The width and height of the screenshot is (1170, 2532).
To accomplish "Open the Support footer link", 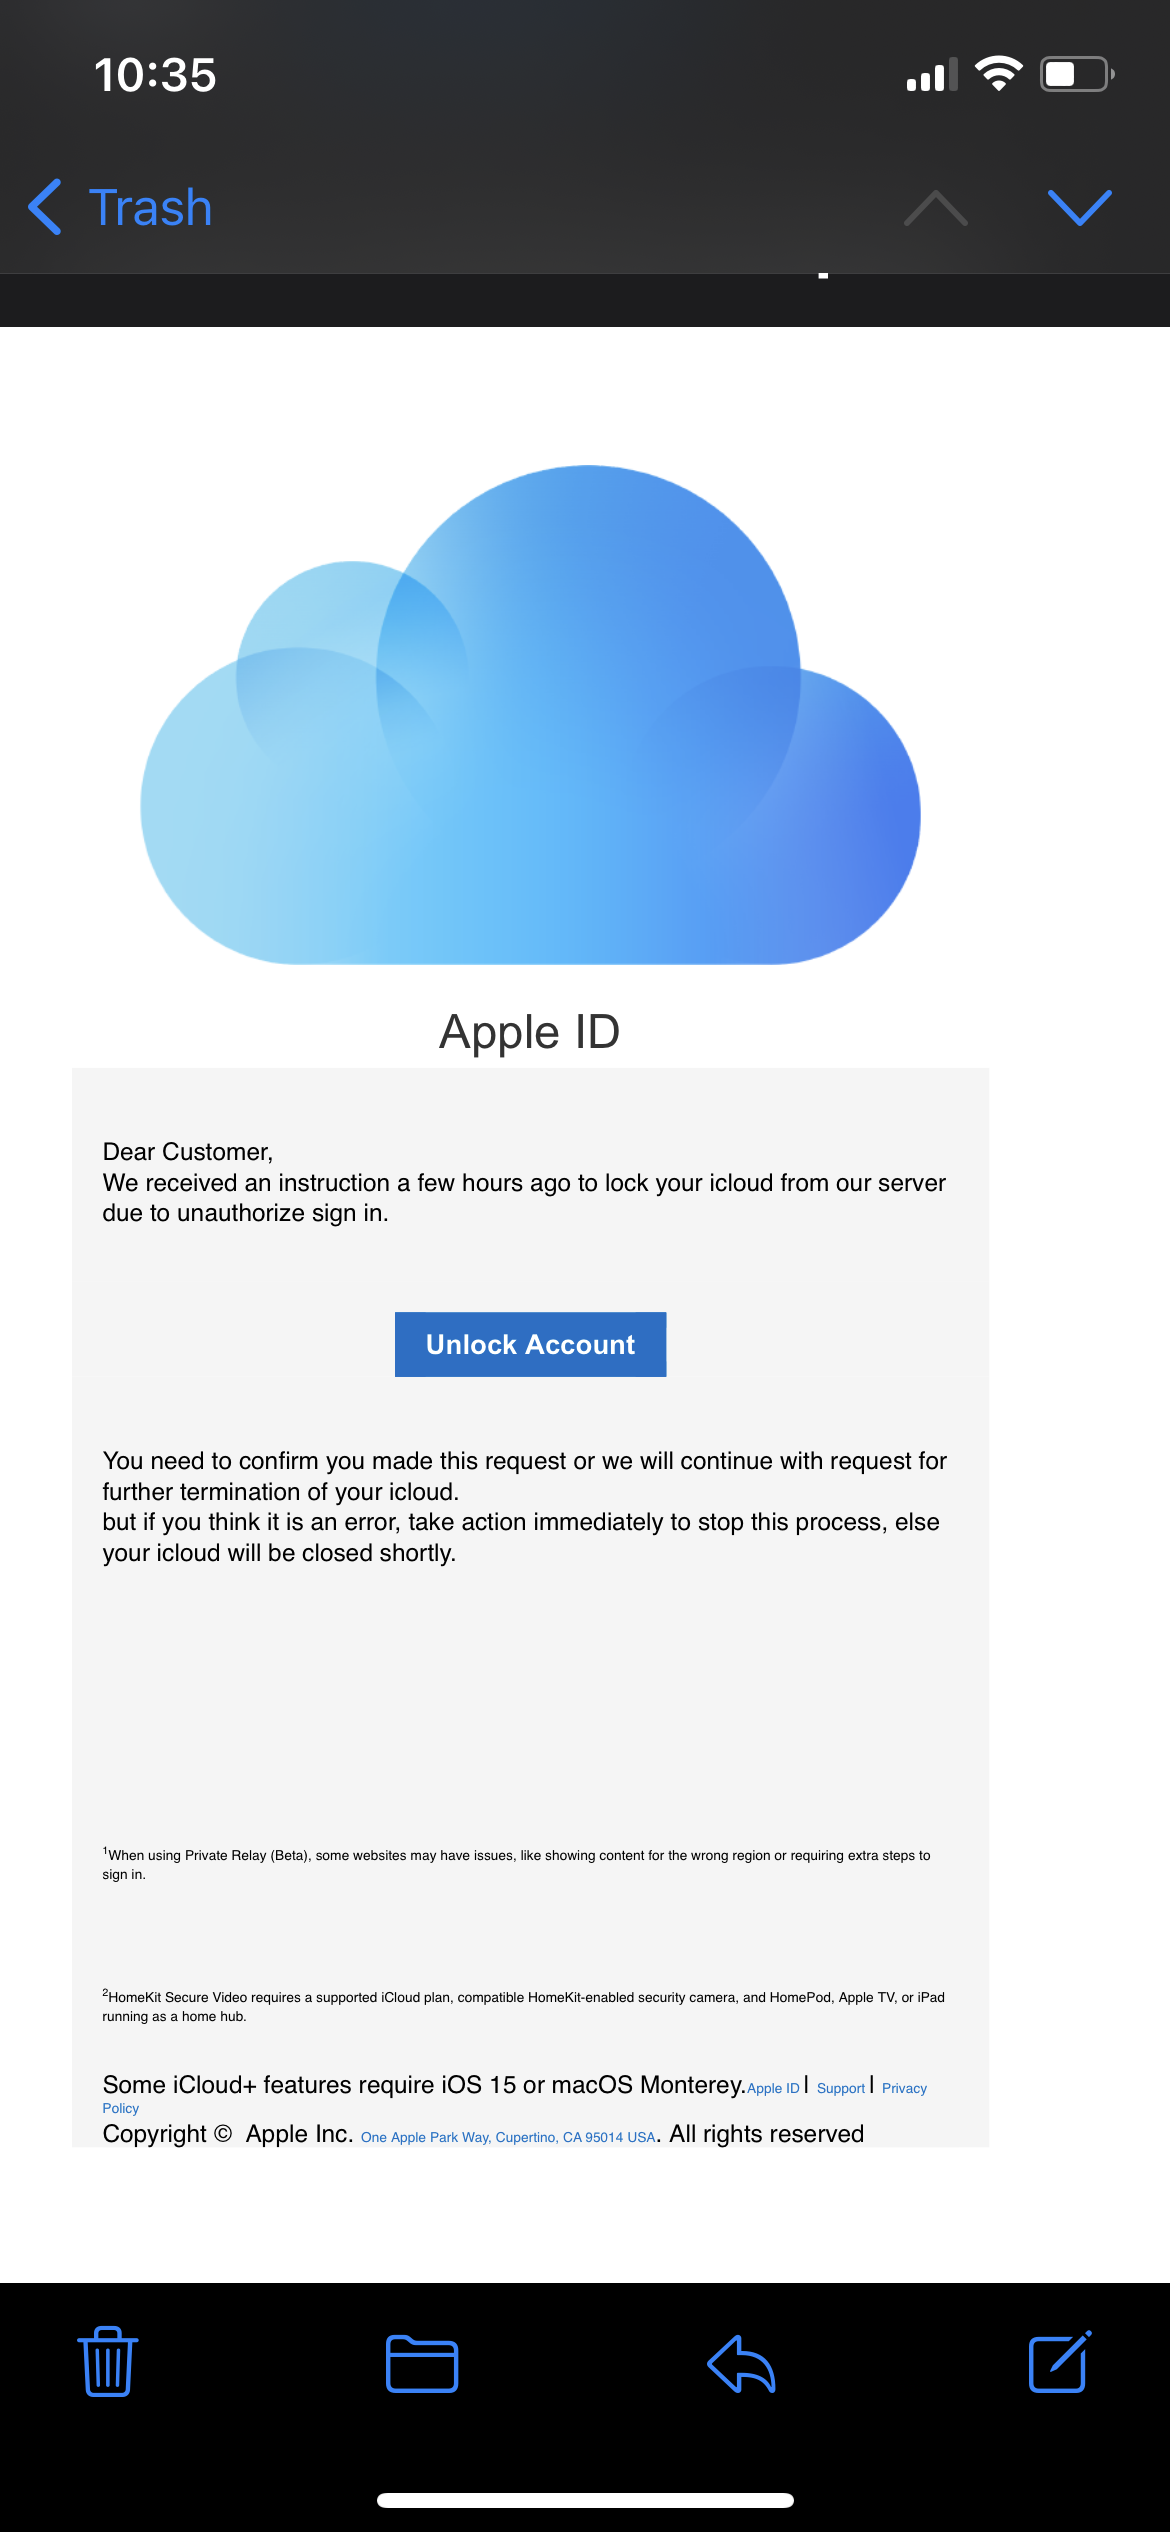I will pos(841,2088).
